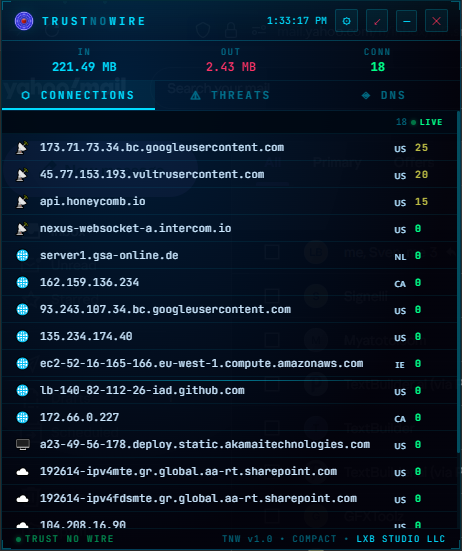Select 93.243.107.34.bc.googleusercontent.com hostname
This screenshot has height=551, width=462.
tap(165, 310)
